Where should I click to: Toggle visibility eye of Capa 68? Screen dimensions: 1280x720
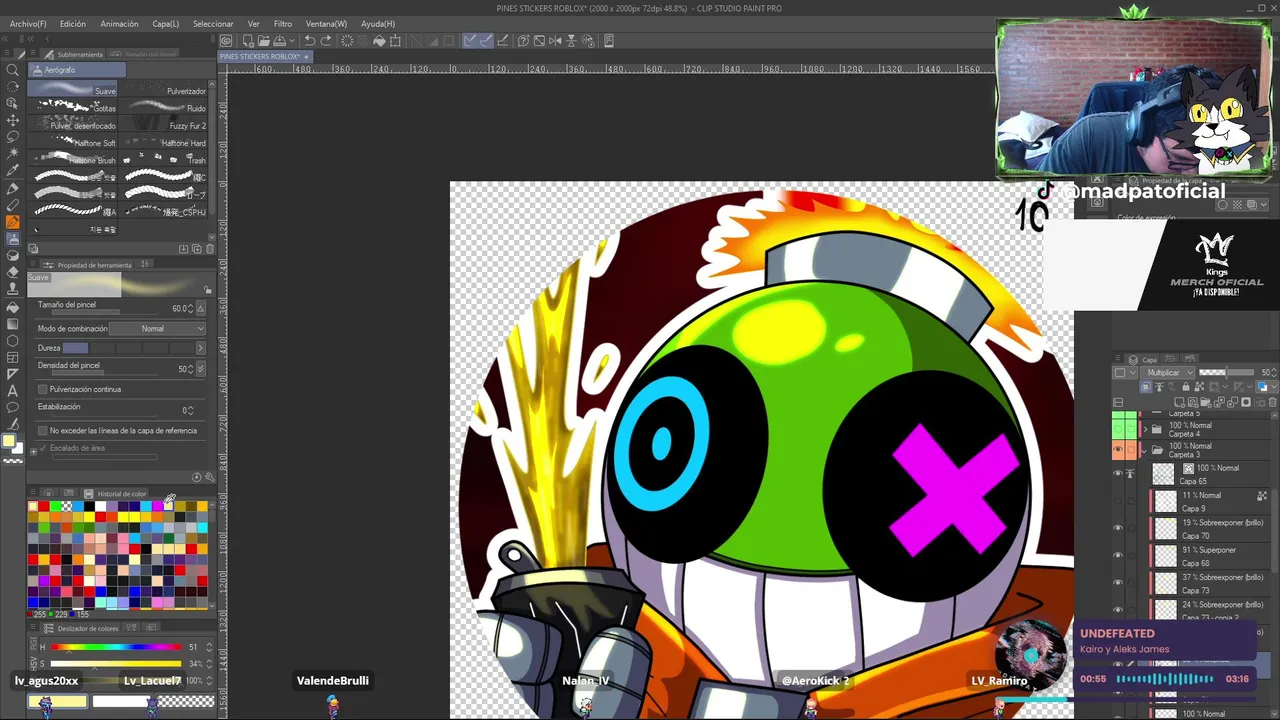[x=1118, y=556]
